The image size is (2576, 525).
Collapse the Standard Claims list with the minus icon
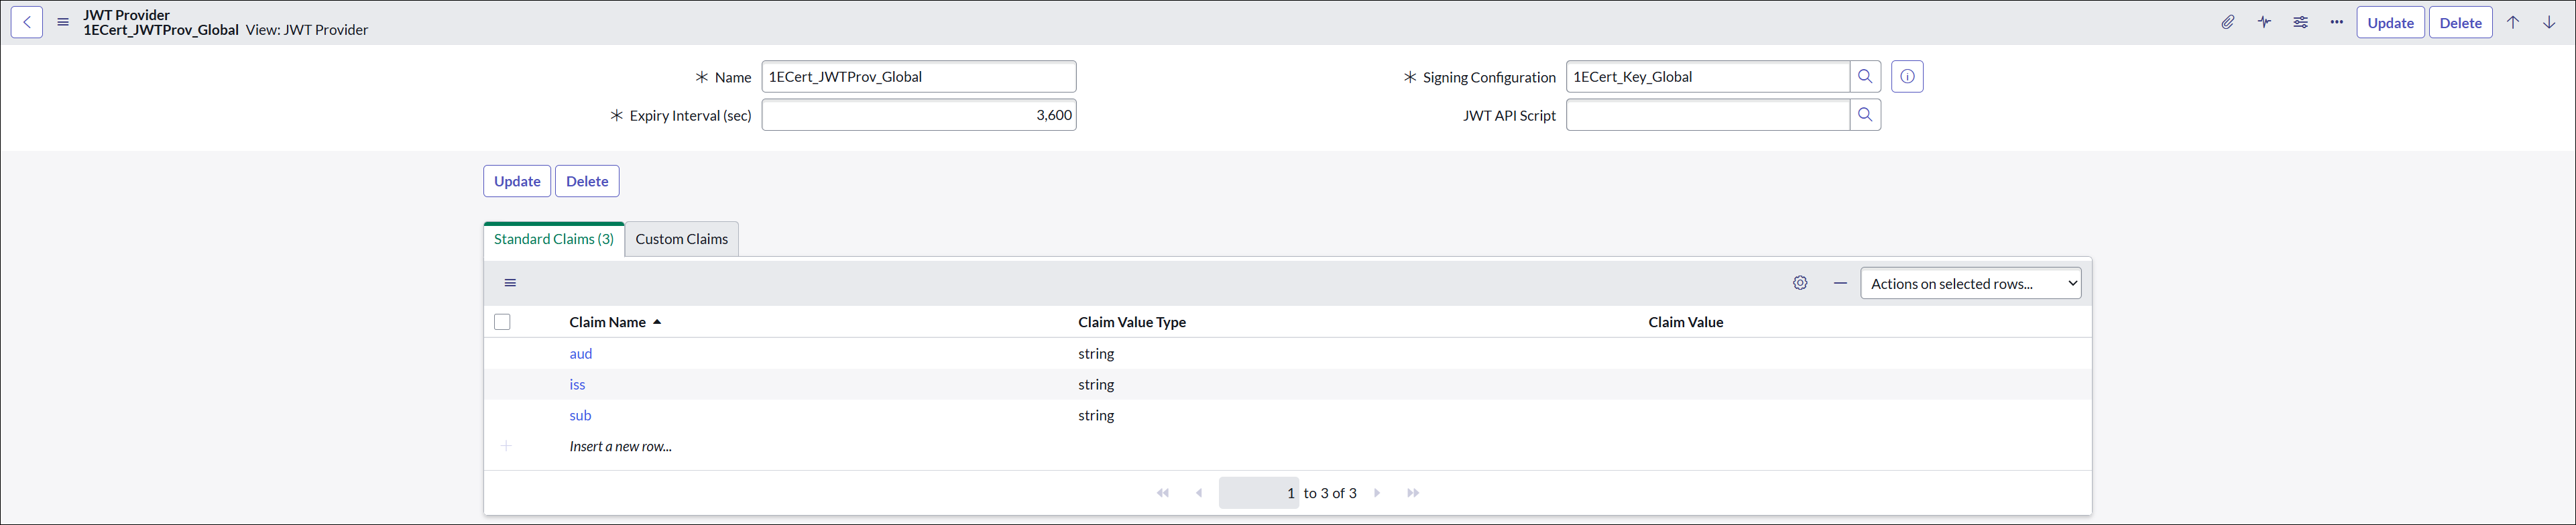coord(1840,283)
